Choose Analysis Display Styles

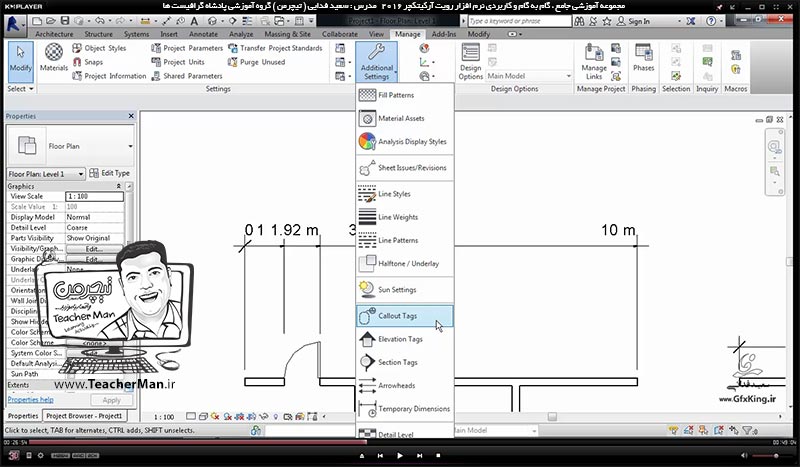tap(405, 141)
